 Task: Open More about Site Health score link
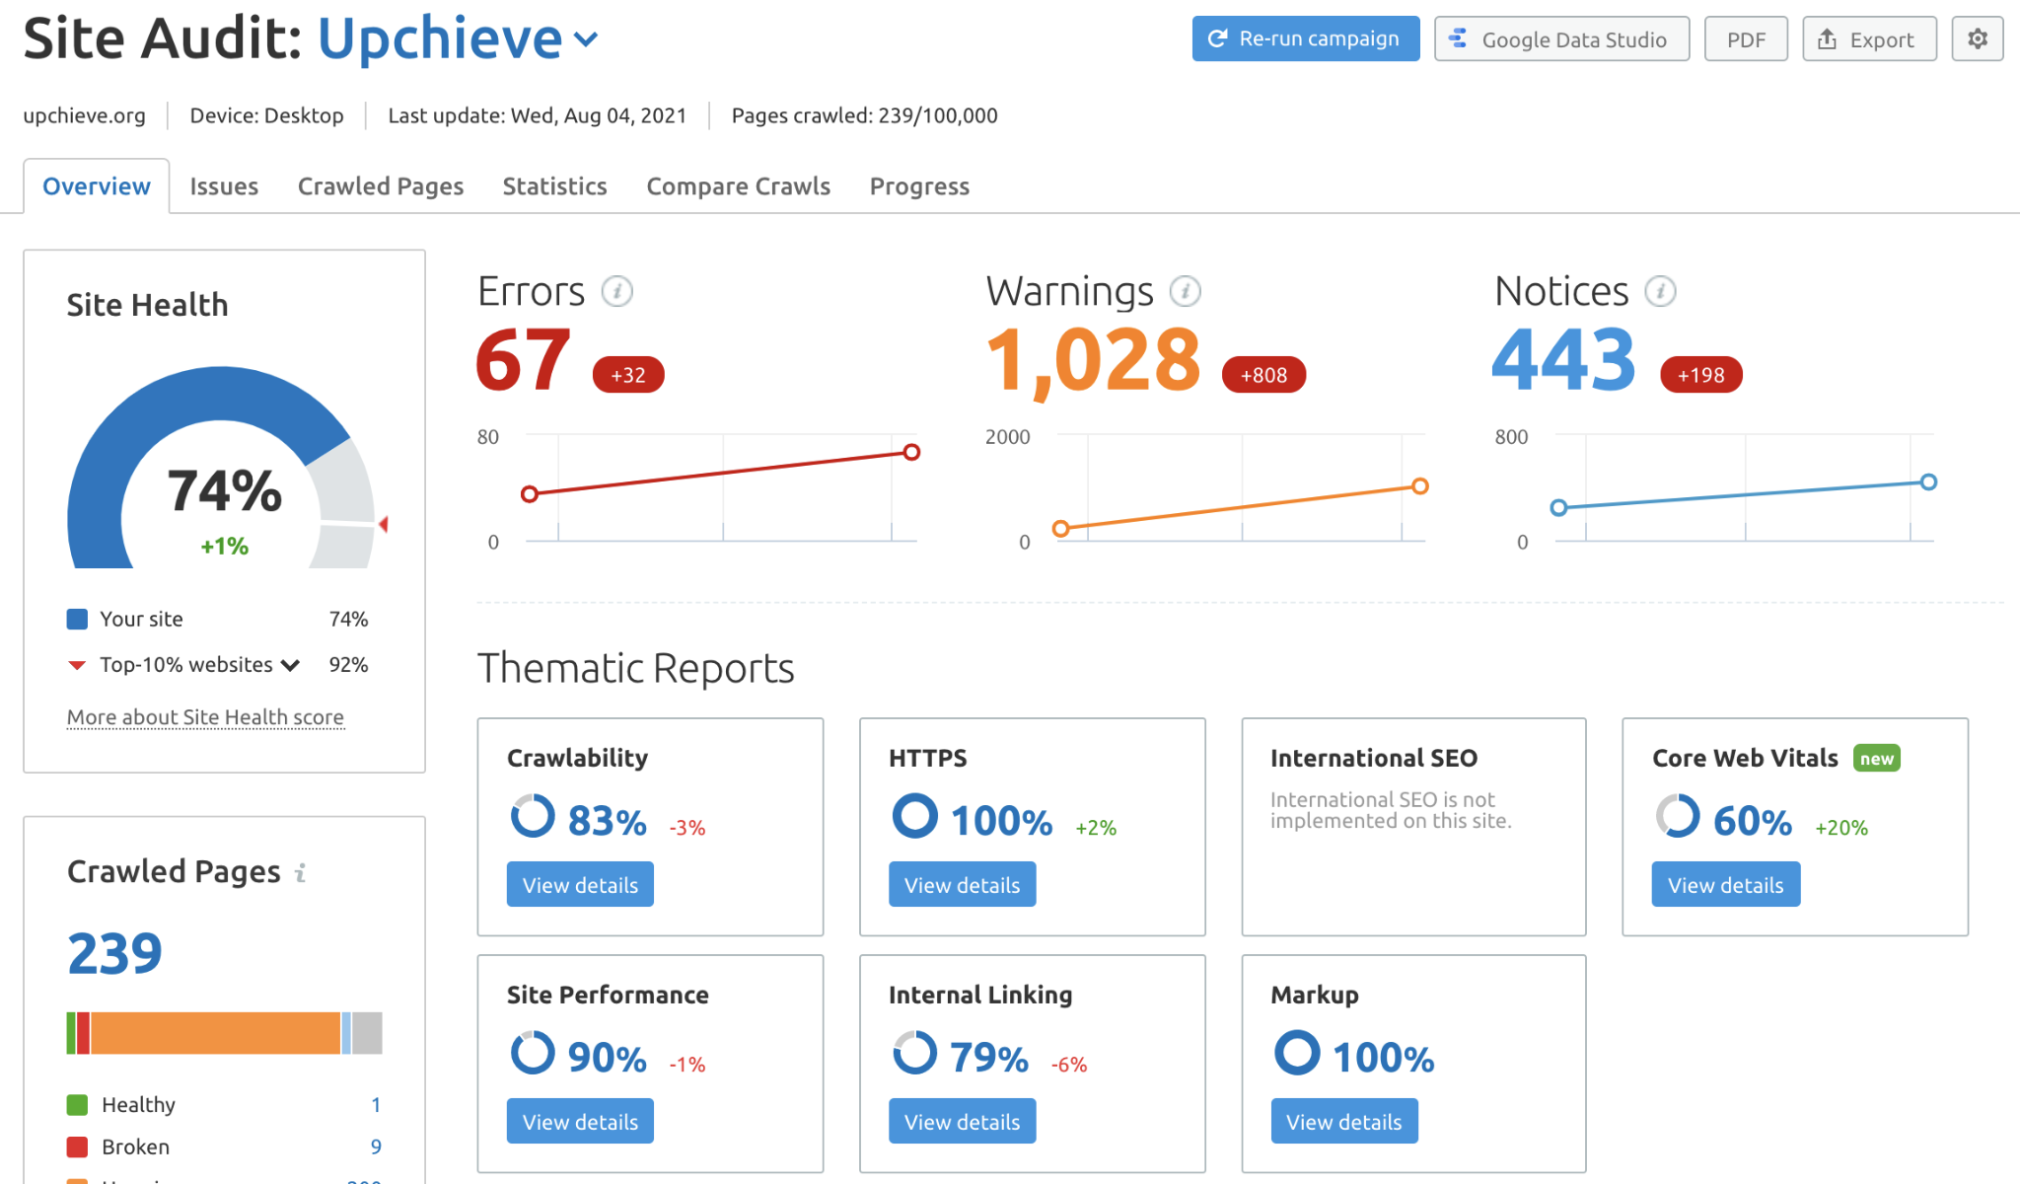205,717
